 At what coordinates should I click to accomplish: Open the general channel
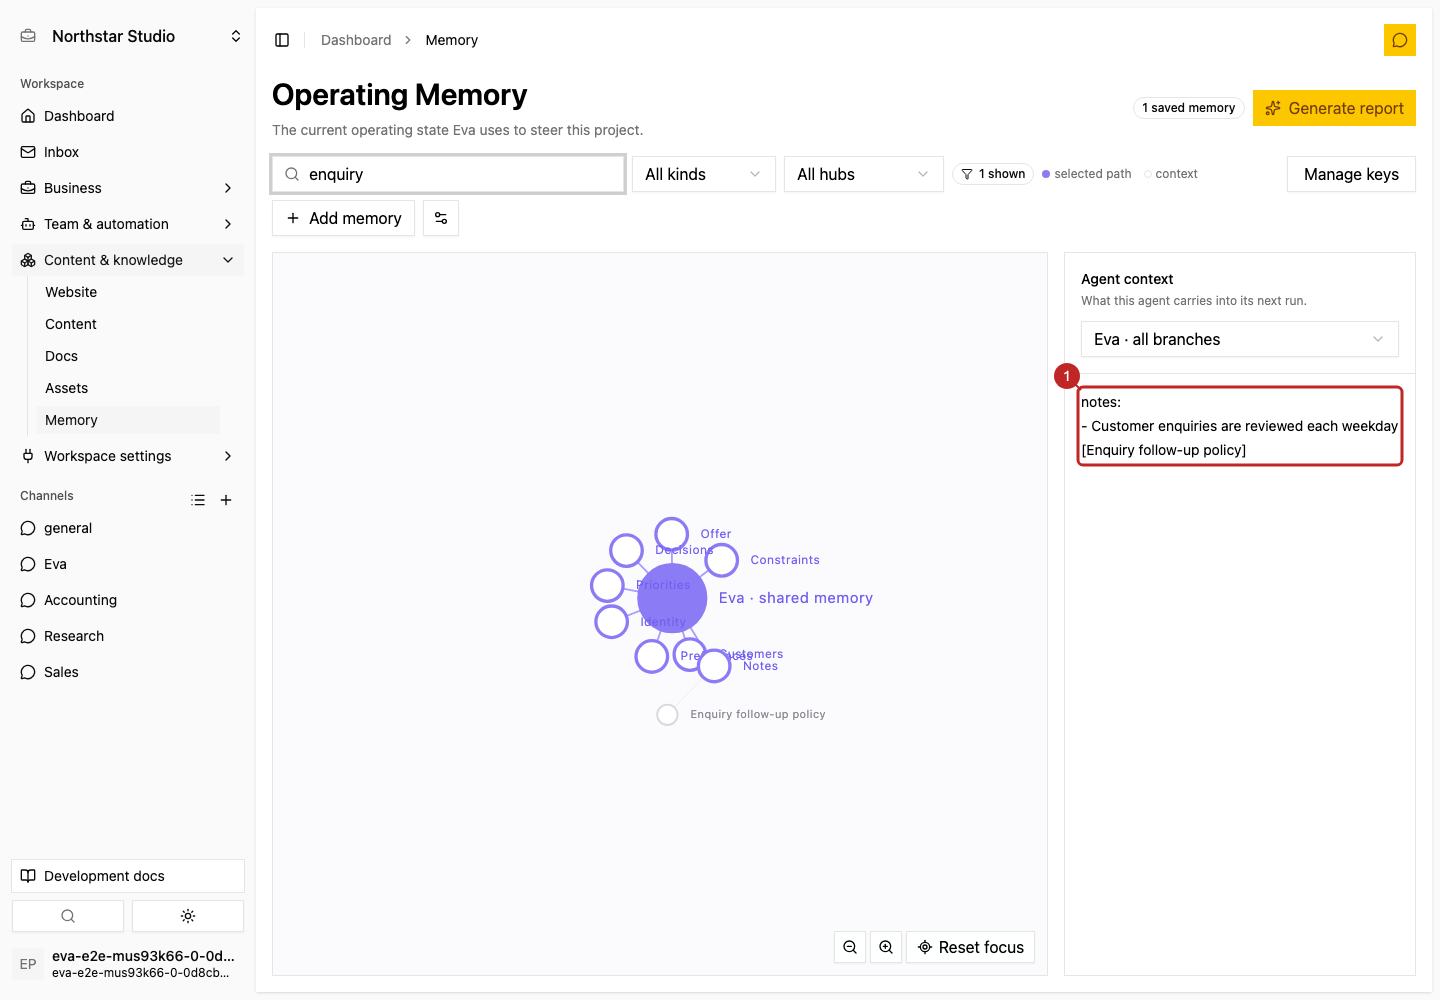point(128,528)
